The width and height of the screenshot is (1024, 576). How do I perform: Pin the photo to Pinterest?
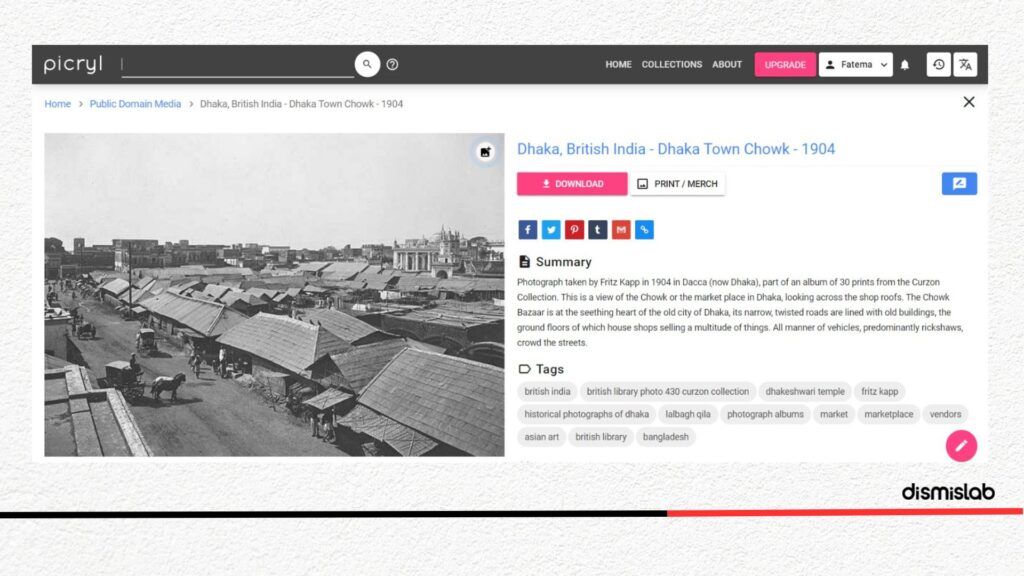574,229
